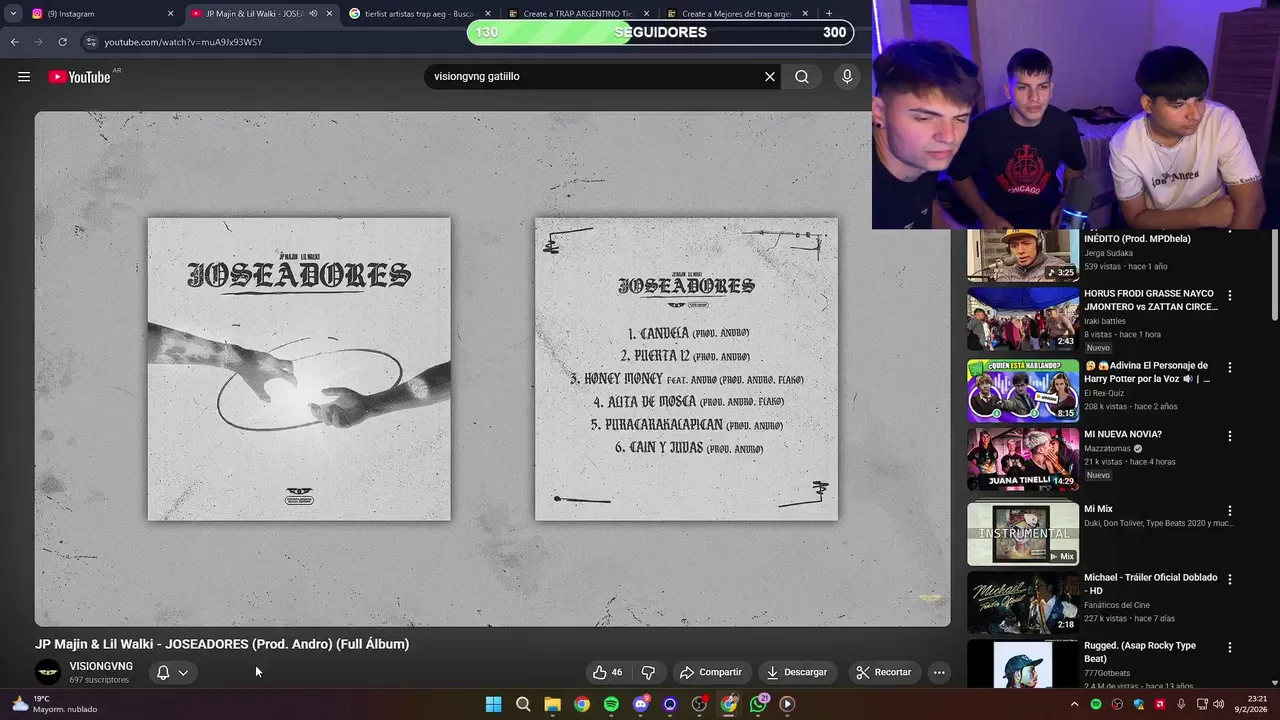Image resolution: width=1280 pixels, height=720 pixels.
Task: Open 'INÉDITO (Prod. MPDhela)' video title
Action: (x=1137, y=239)
